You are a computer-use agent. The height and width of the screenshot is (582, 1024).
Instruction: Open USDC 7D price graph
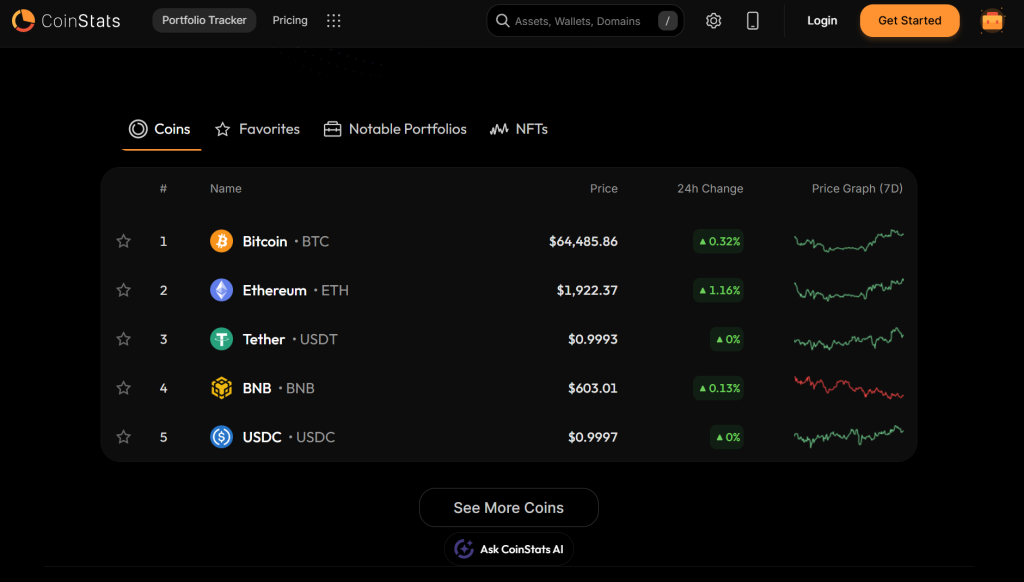point(849,436)
